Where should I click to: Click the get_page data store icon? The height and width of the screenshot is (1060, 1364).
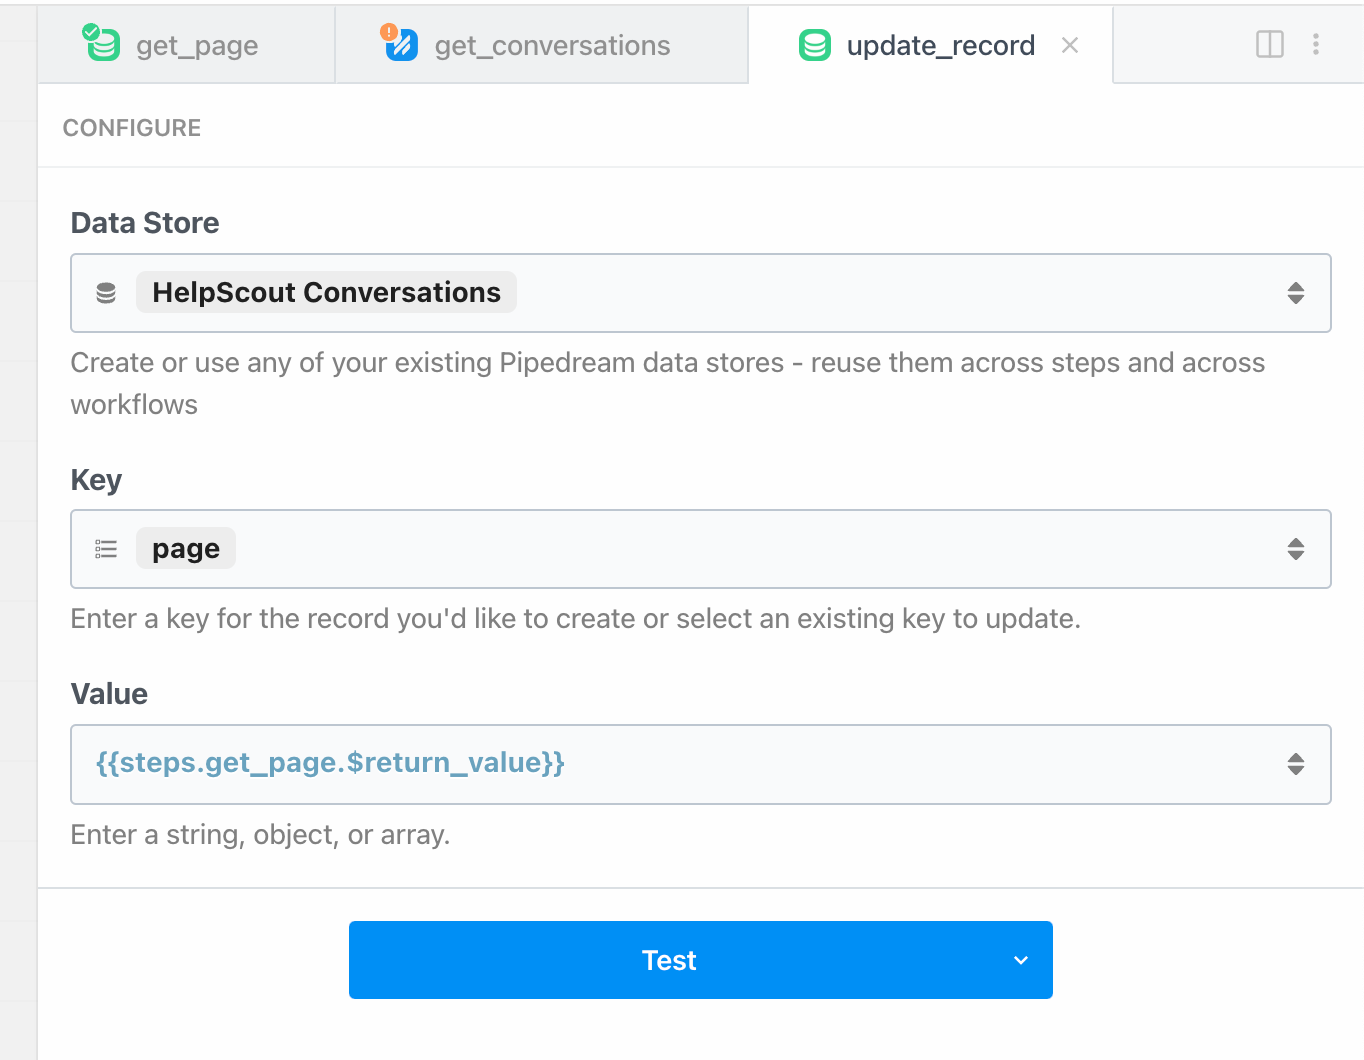pos(101,43)
